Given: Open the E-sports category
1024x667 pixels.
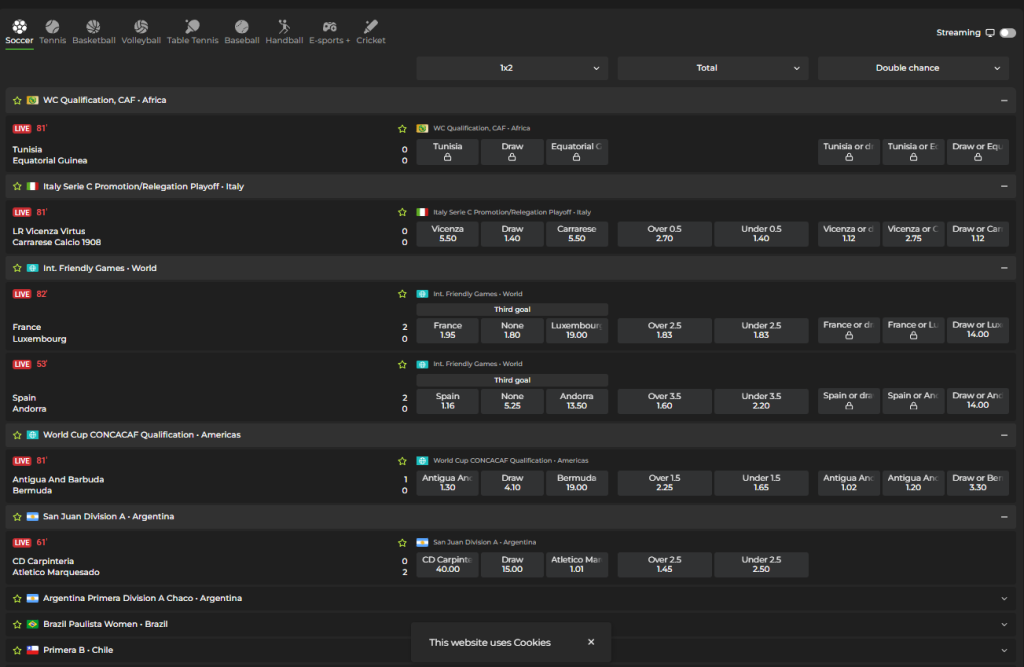Looking at the screenshot, I should click(329, 28).
